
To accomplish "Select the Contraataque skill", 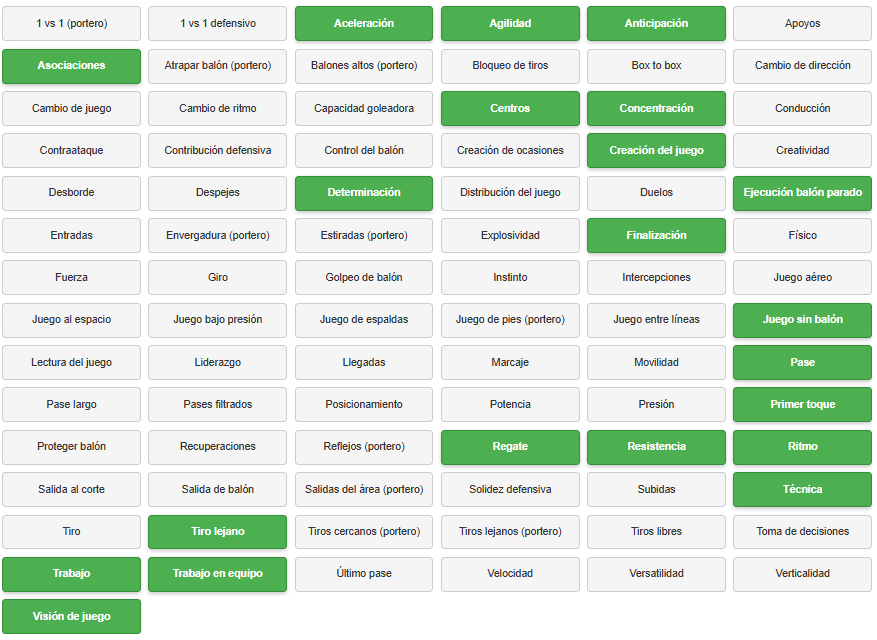I will 71,151.
